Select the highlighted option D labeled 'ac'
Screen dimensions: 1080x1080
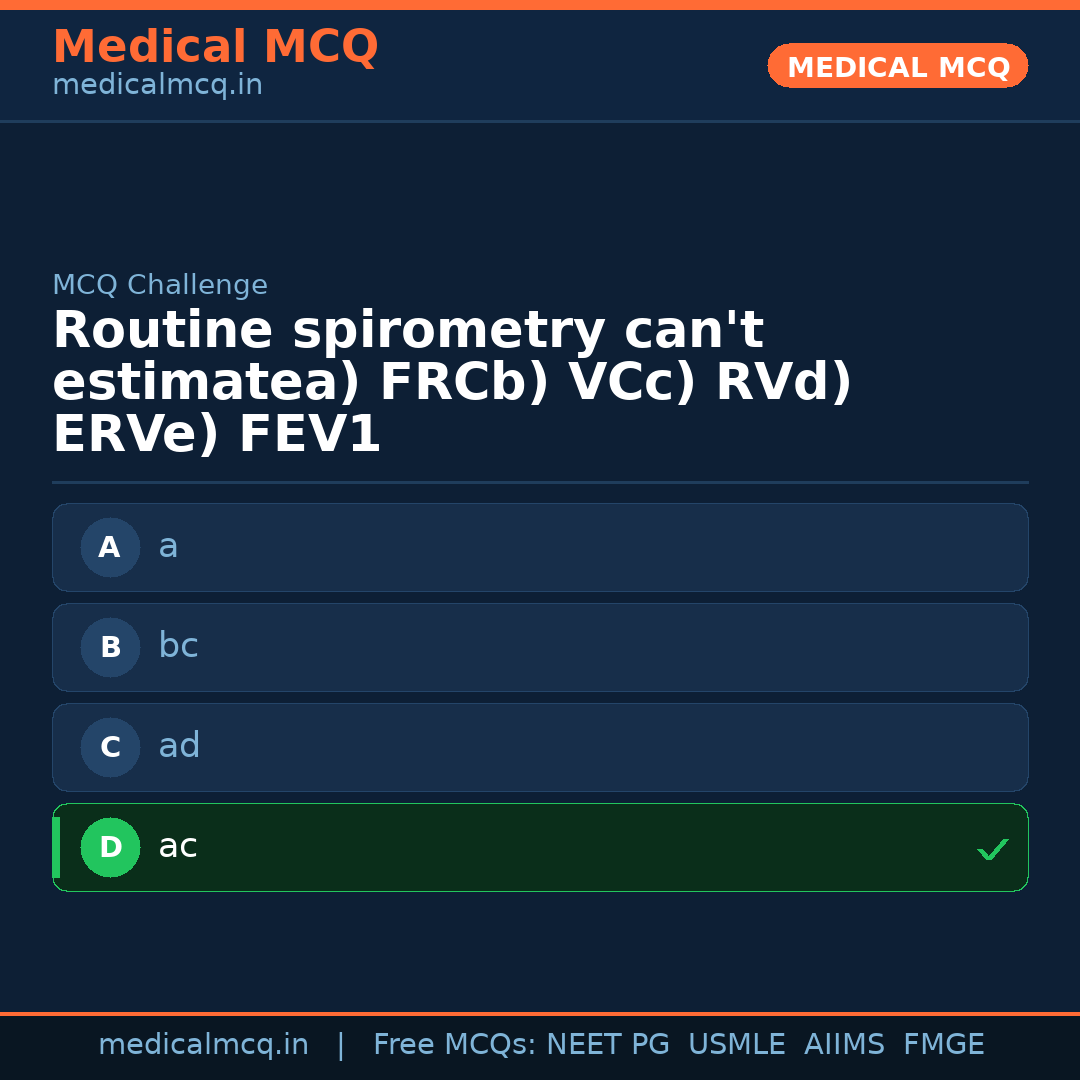(540, 847)
